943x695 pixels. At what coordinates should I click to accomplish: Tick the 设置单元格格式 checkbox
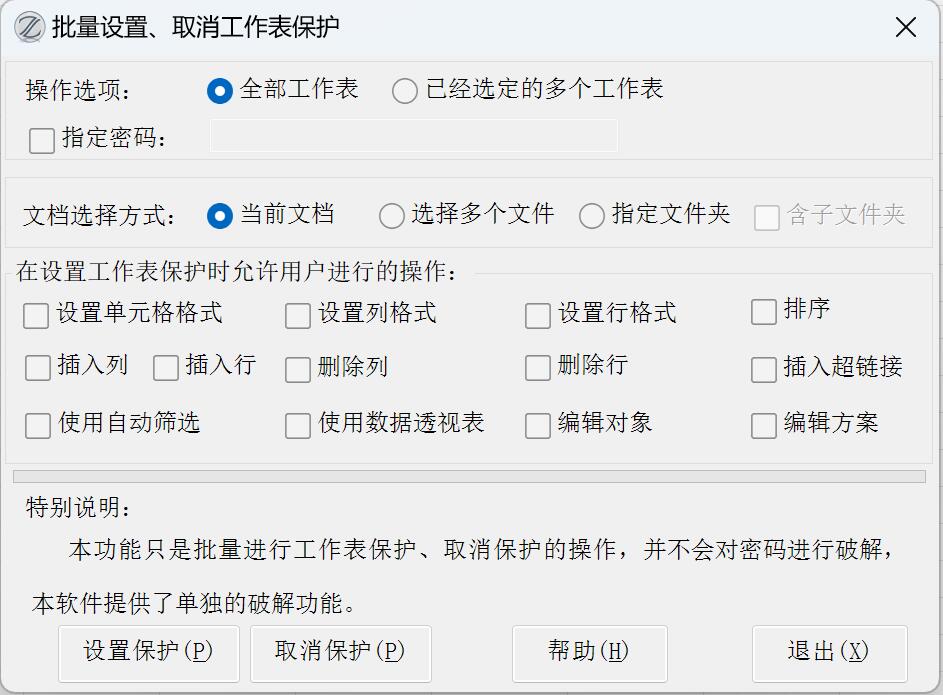(37, 316)
